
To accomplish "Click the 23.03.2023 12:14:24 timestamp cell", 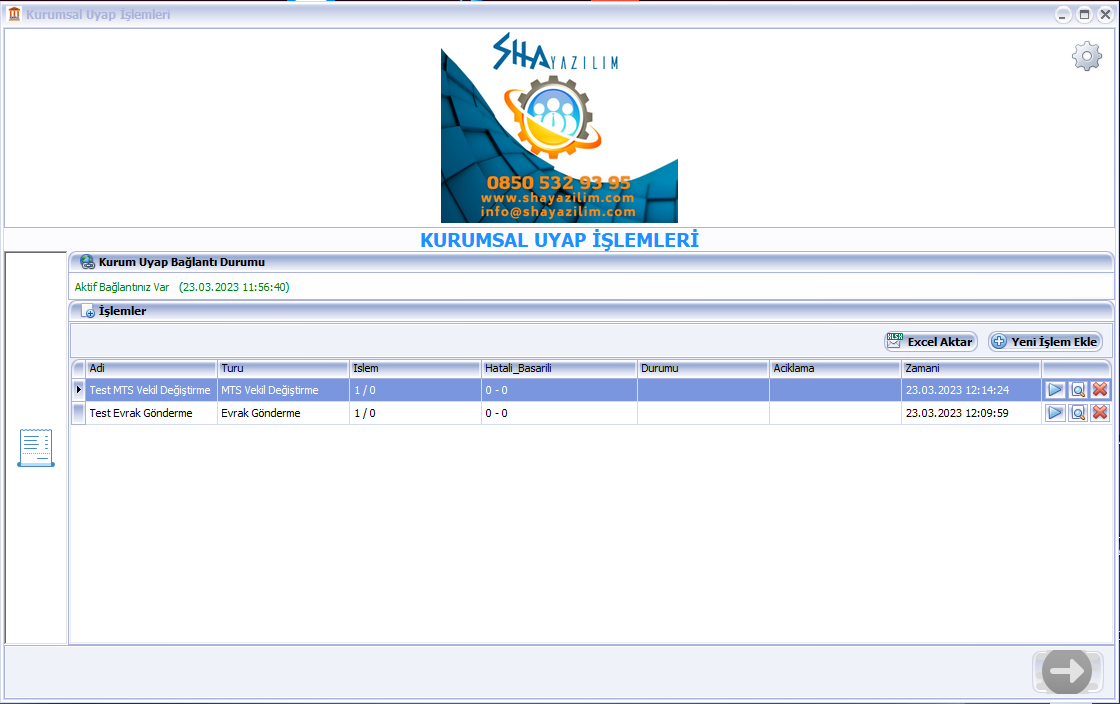I will [x=971, y=390].
